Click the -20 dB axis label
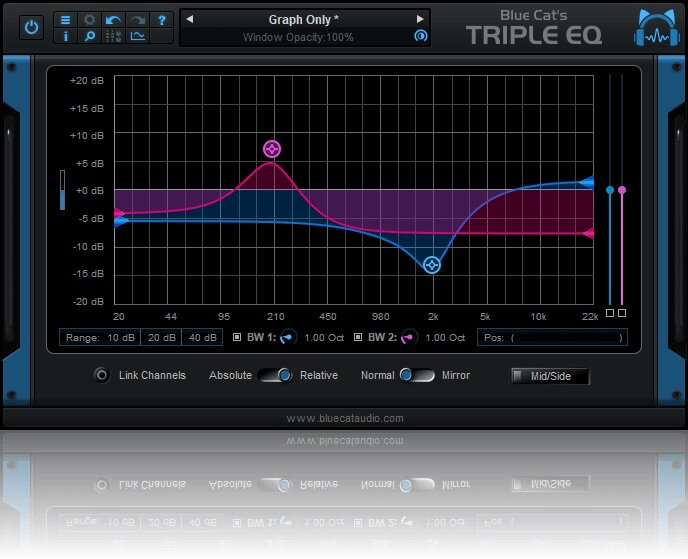This screenshot has width=688, height=559. tap(88, 301)
